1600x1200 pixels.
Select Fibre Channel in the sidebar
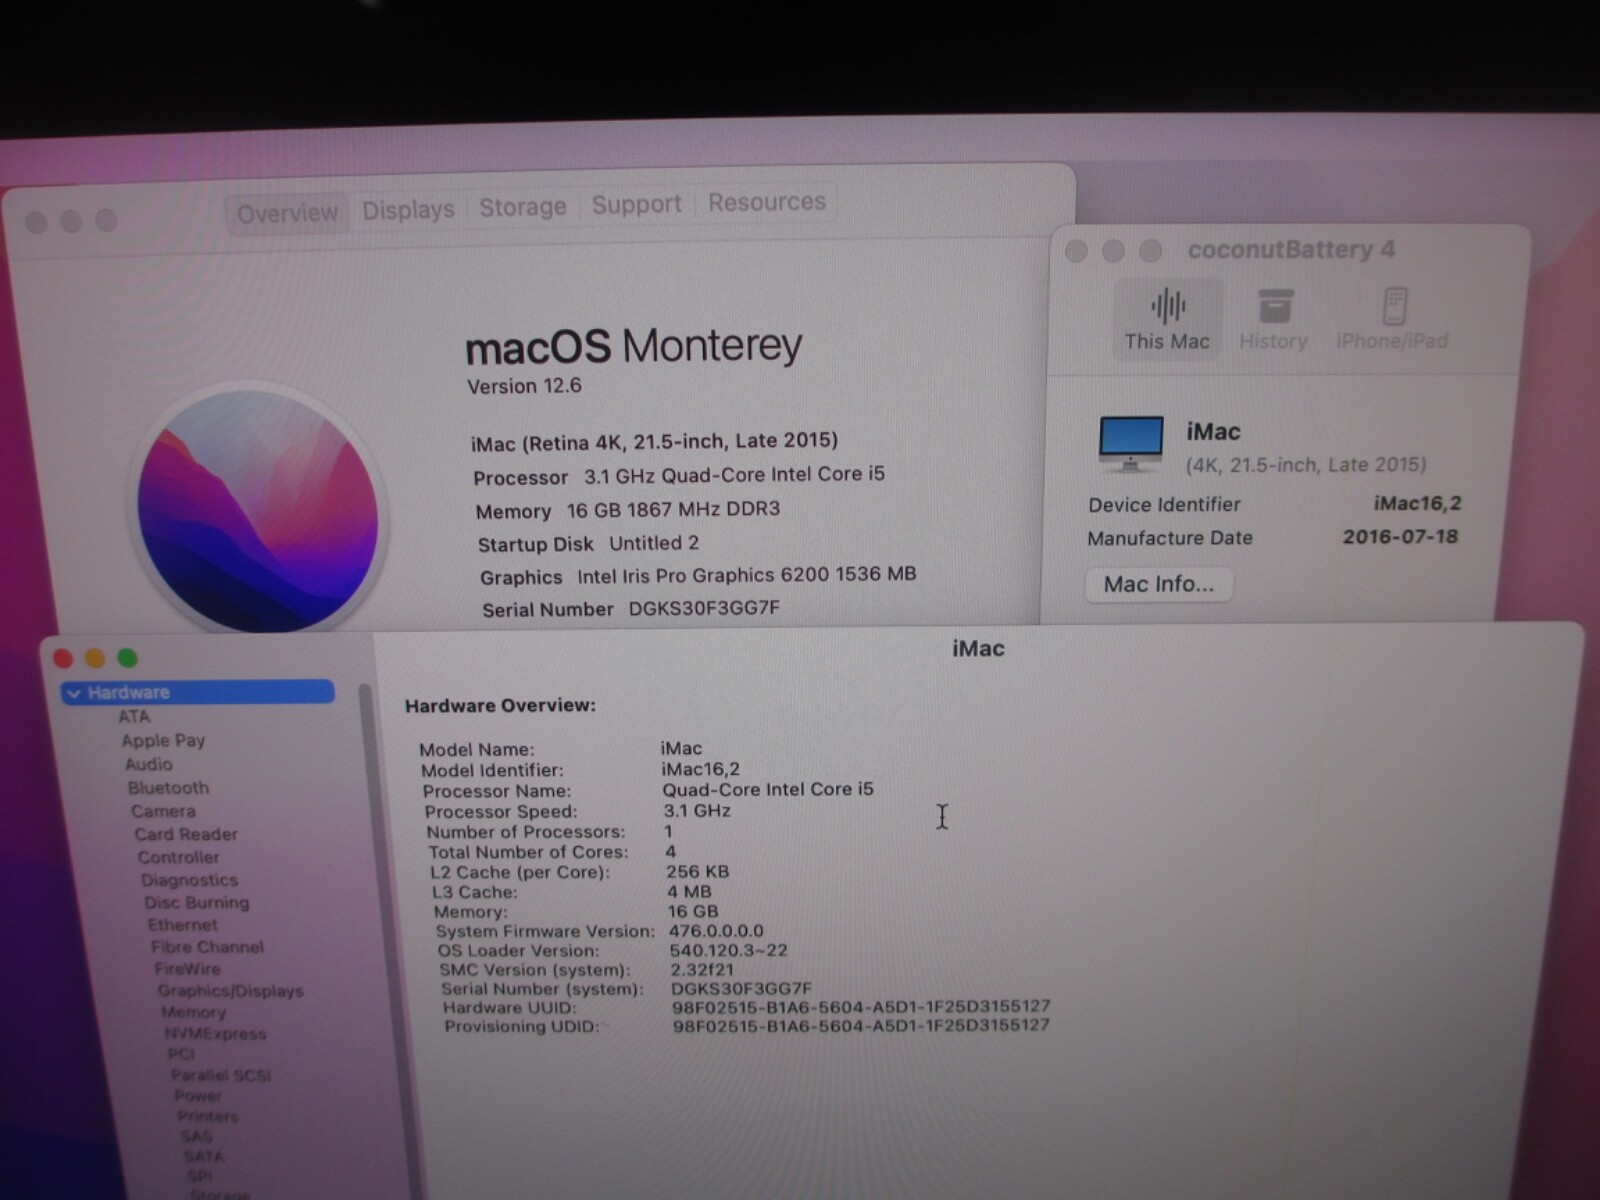207,947
